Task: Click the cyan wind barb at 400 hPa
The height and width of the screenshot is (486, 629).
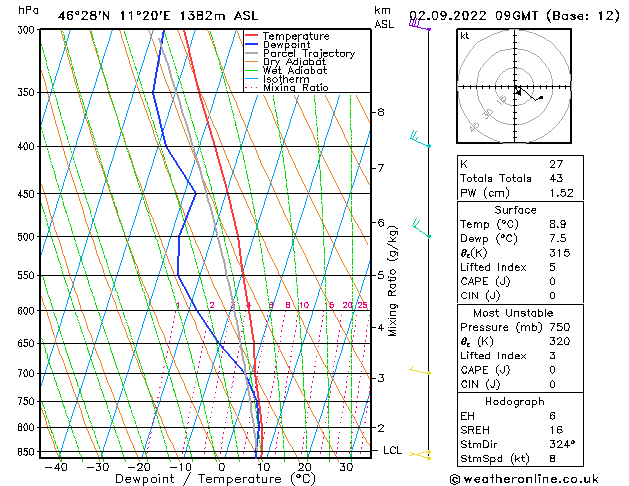Action: point(420,138)
